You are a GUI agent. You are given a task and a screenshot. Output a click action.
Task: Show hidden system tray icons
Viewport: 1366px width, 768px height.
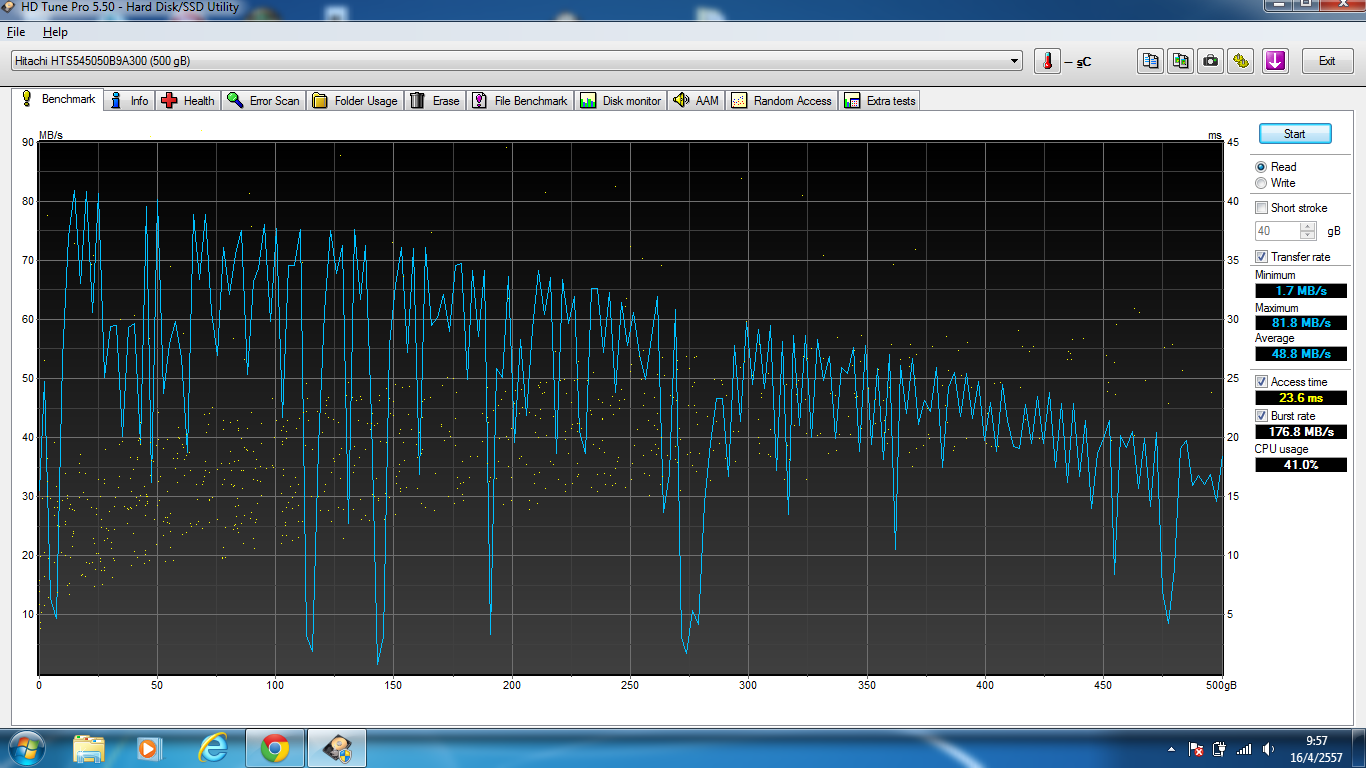[1171, 749]
